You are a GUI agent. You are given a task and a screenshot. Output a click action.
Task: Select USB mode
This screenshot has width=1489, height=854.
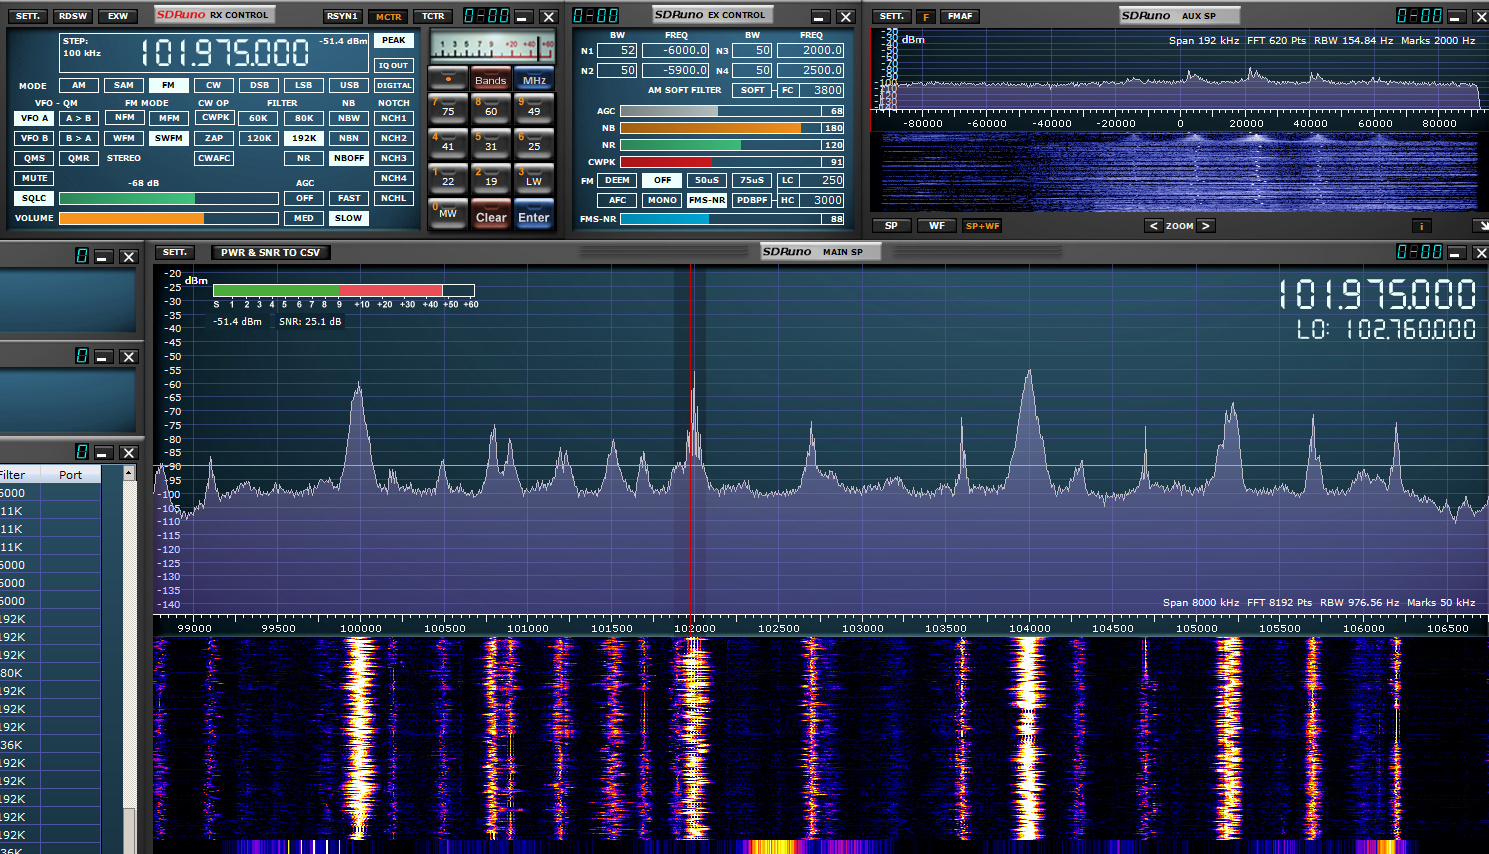click(x=349, y=85)
